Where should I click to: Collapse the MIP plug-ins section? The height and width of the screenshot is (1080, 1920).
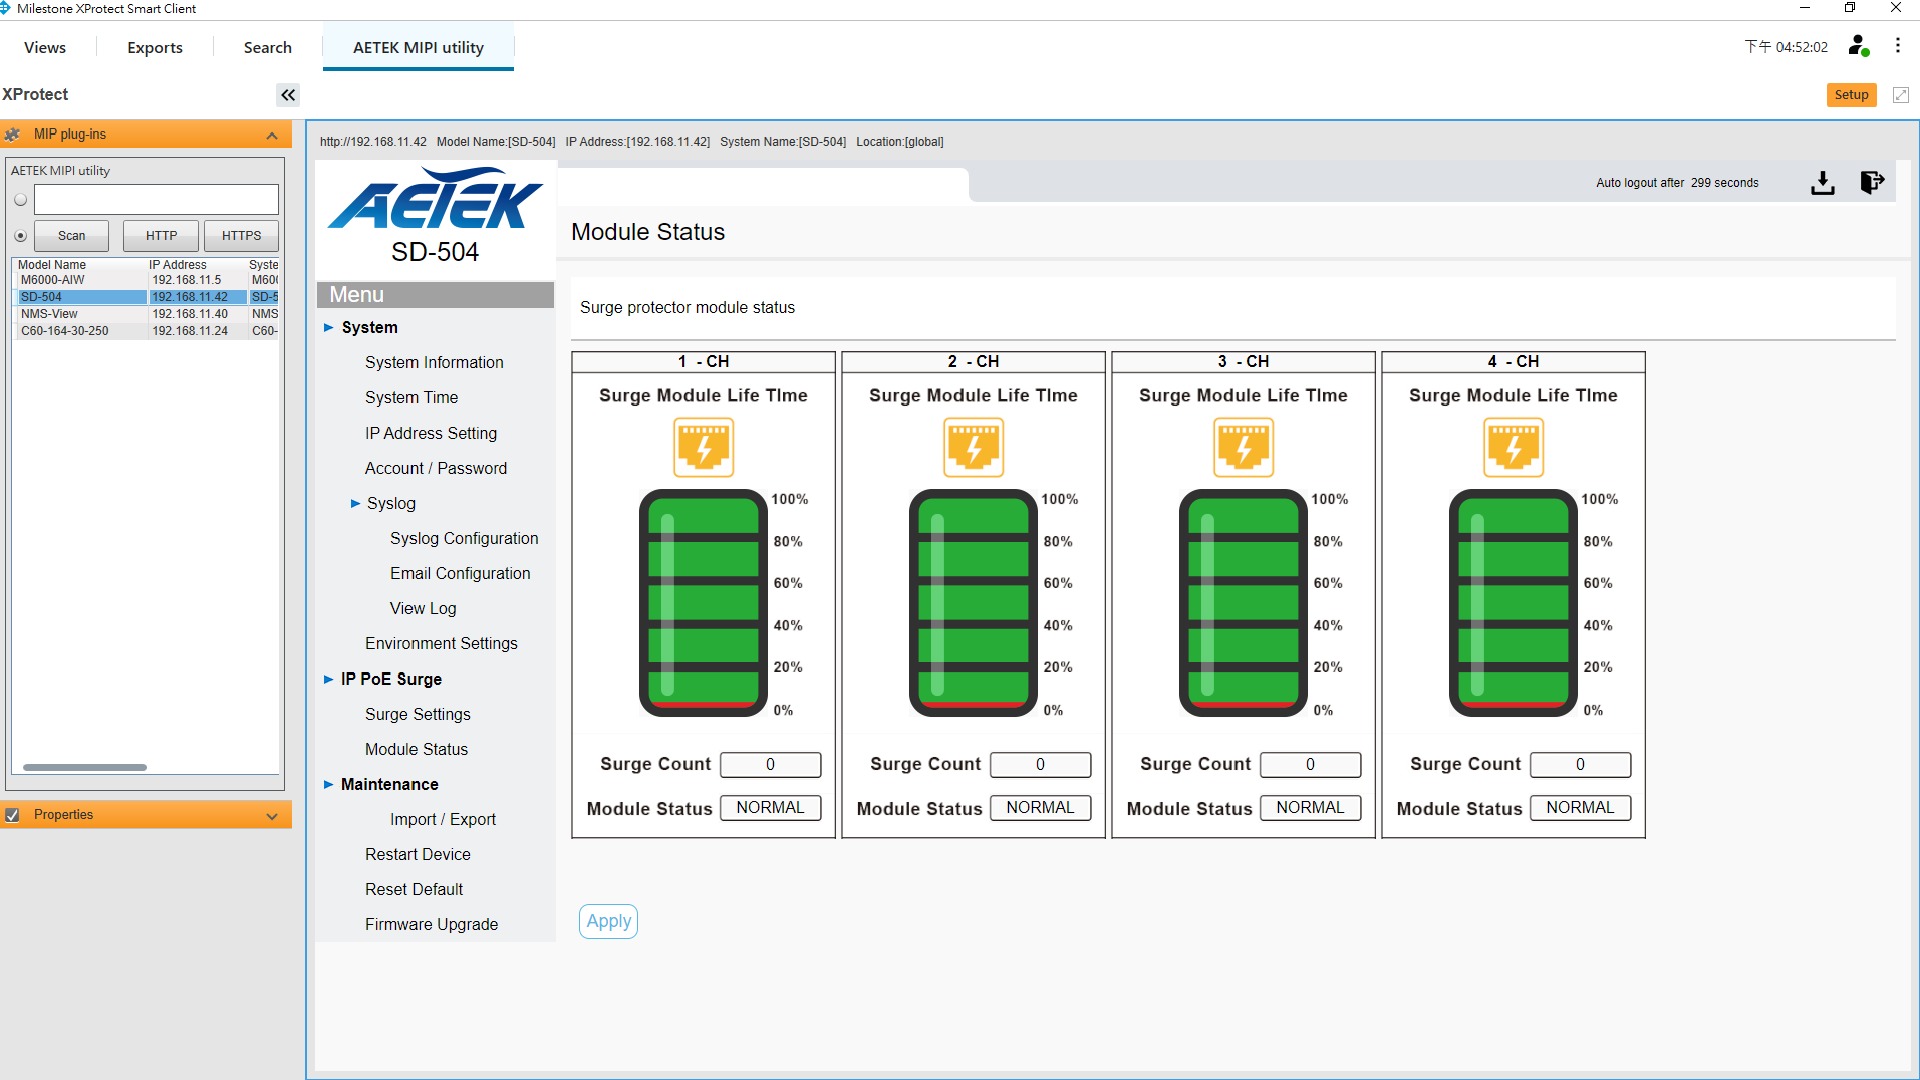(272, 135)
